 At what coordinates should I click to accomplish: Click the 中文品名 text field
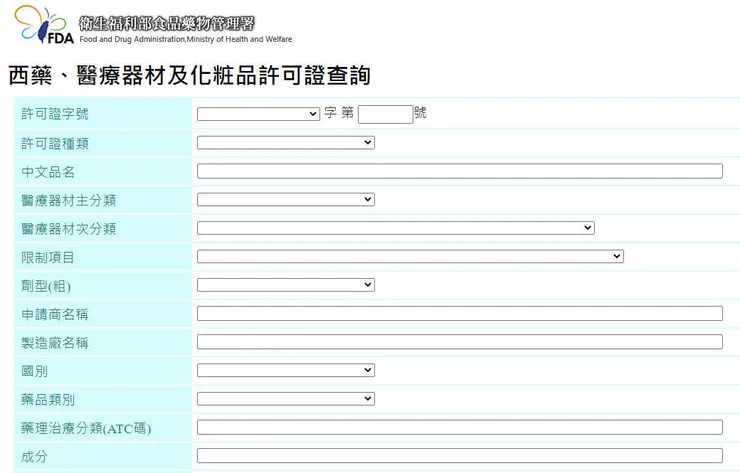click(x=460, y=171)
